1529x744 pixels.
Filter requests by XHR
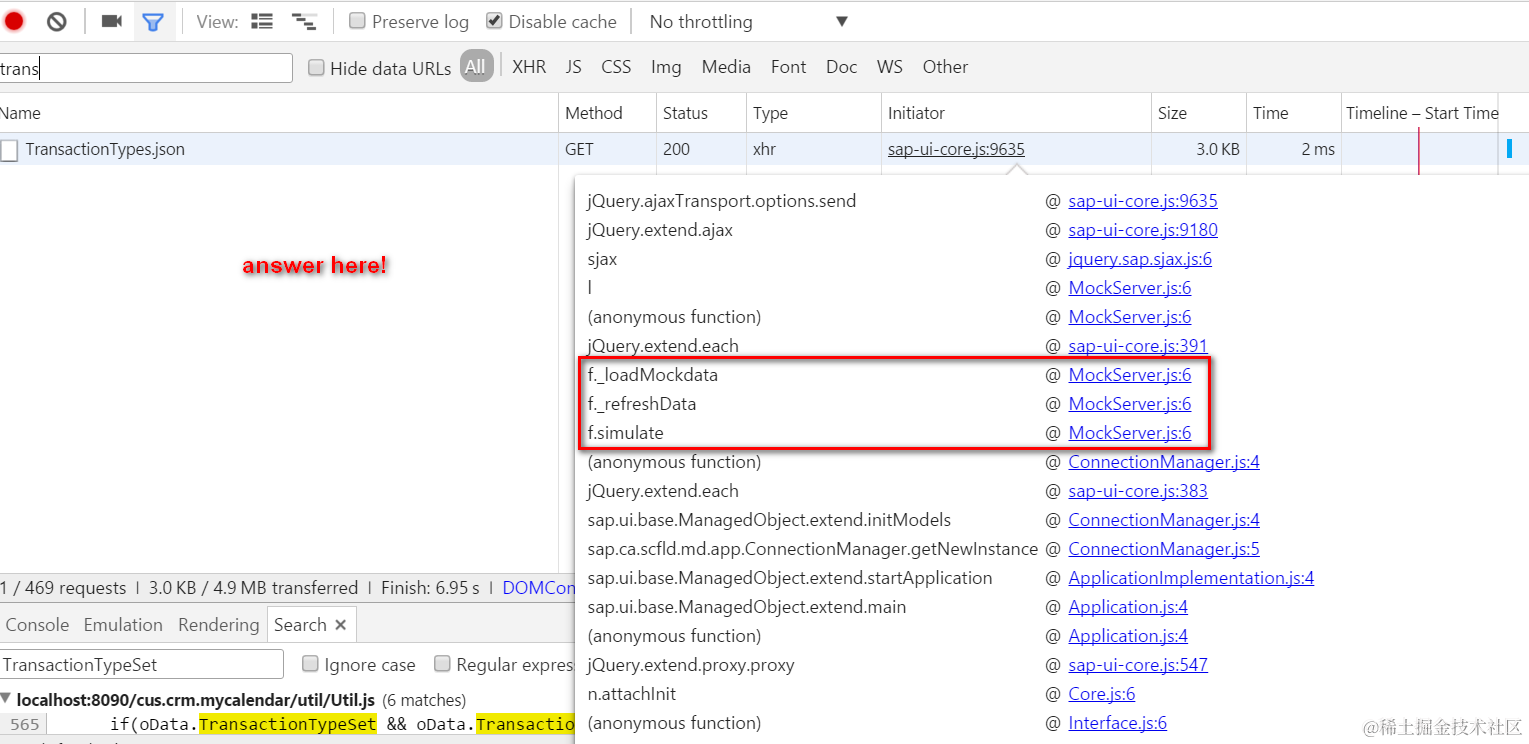tap(529, 67)
